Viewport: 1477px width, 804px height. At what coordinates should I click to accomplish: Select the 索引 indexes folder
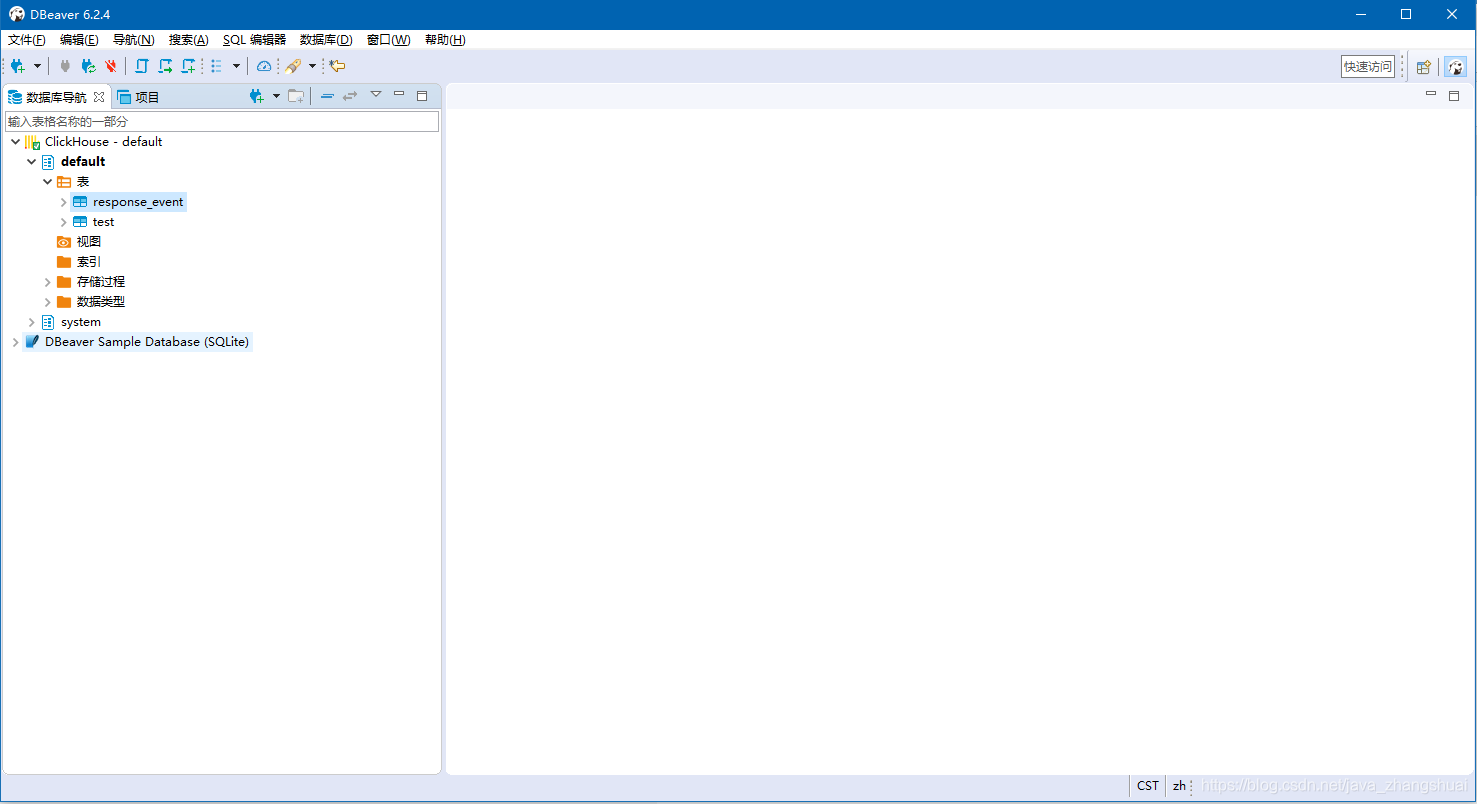point(89,262)
